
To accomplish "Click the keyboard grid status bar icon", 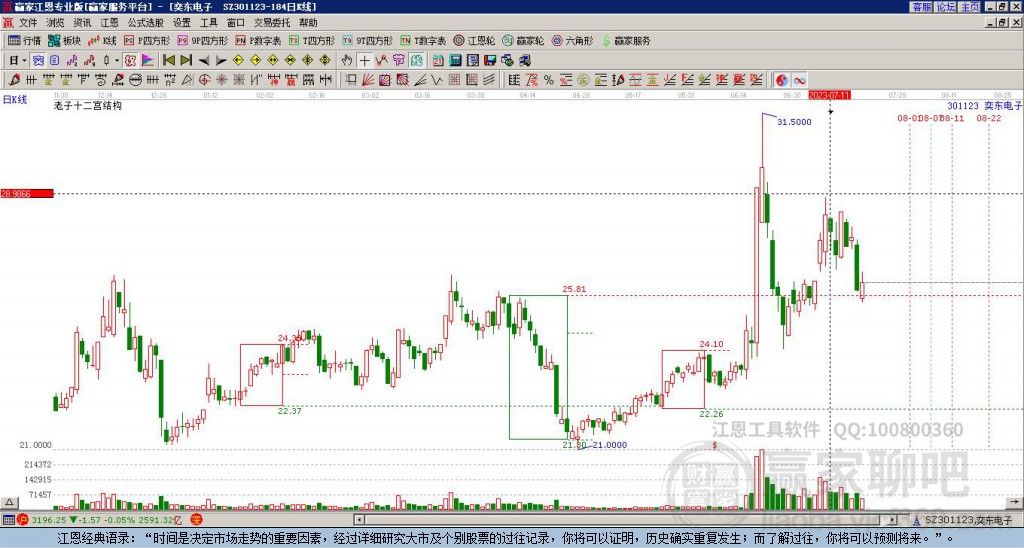I will click(8, 520).
